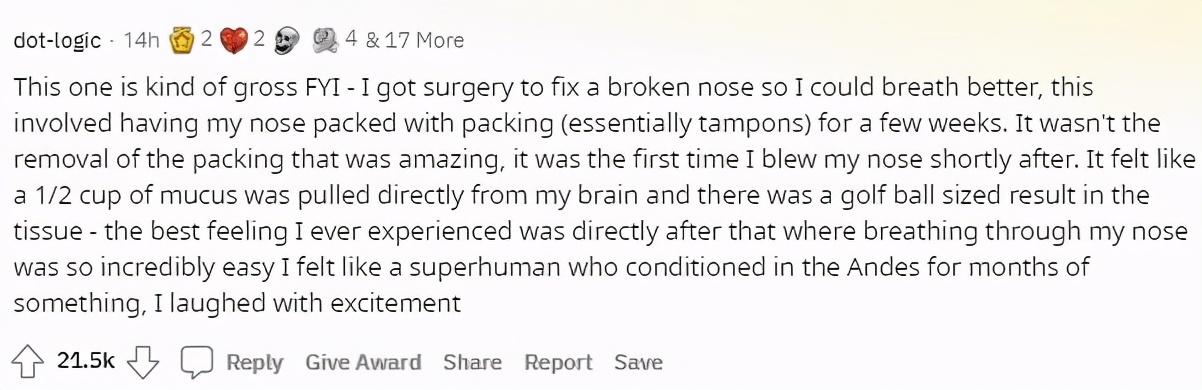Upvote the comment by dot-logic
Image resolution: width=1202 pixels, height=390 pixels.
(x=29, y=361)
